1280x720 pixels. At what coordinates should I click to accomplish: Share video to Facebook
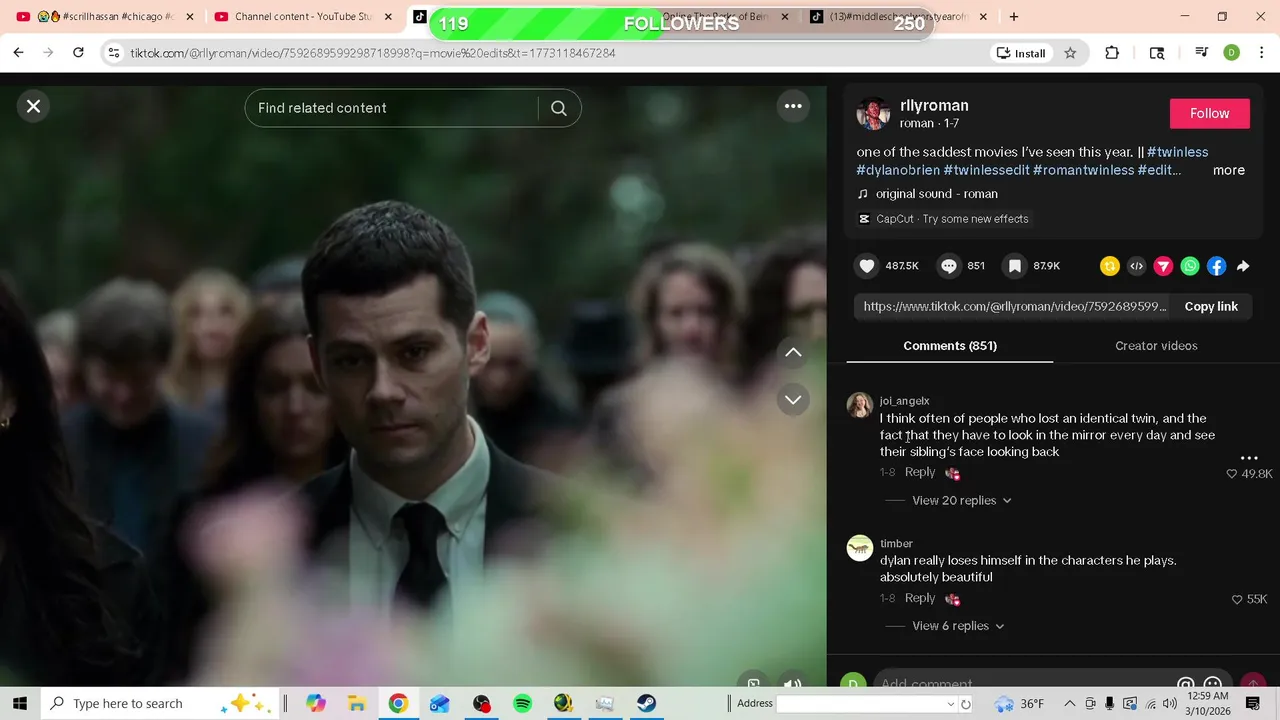pos(1216,266)
